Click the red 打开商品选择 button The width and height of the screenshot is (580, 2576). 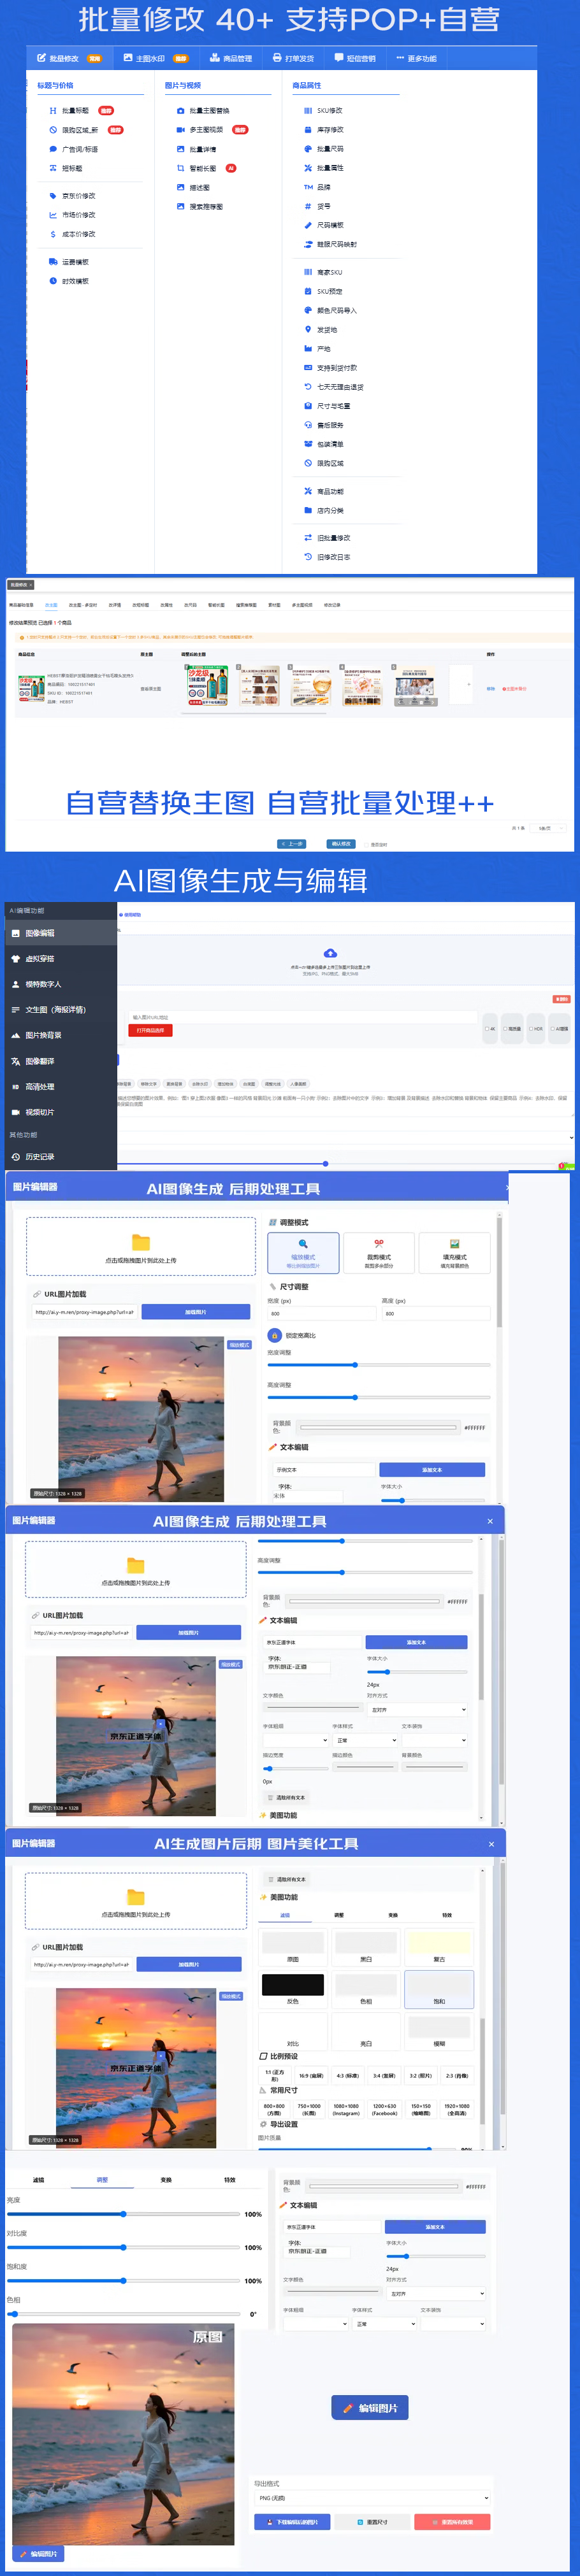point(151,1030)
